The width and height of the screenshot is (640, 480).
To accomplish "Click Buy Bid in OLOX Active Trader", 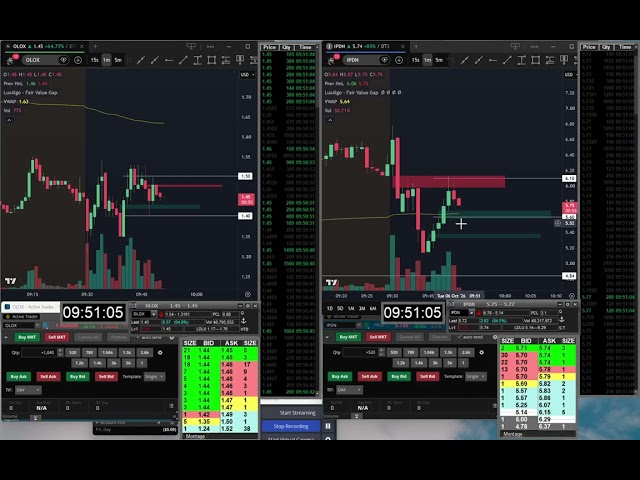I will [78, 376].
